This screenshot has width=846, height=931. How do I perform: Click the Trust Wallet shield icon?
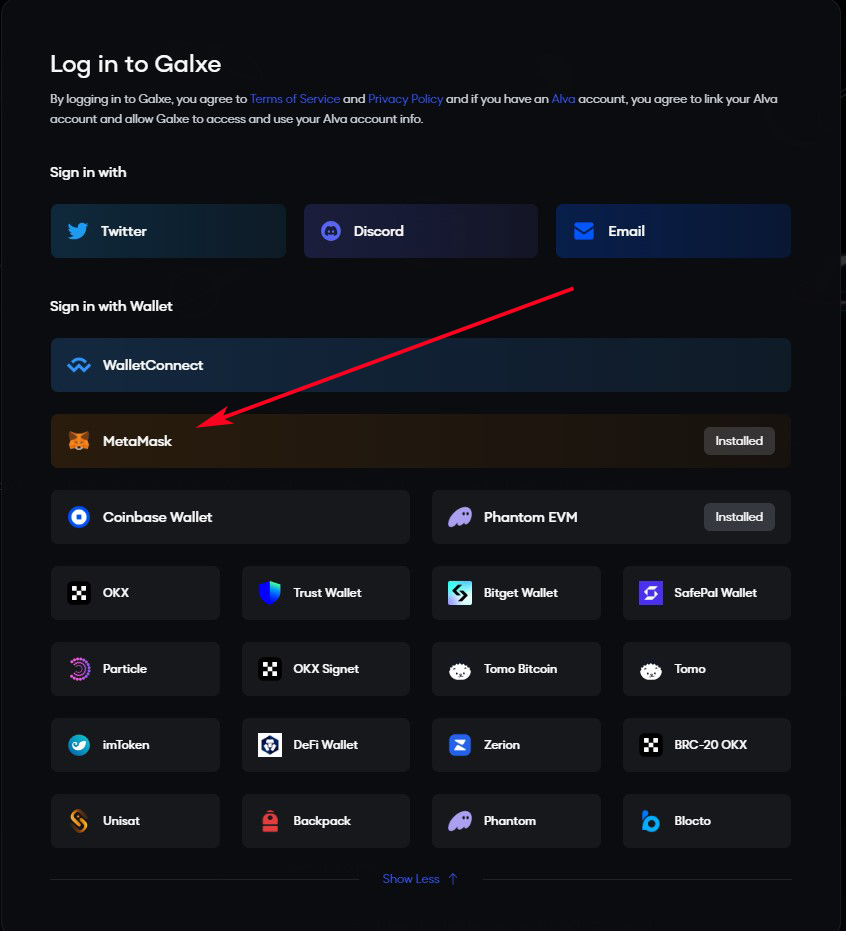tap(270, 593)
